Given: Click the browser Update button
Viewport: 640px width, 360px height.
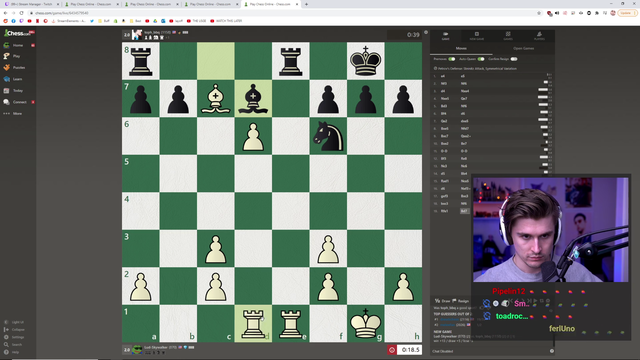Looking at the screenshot, I should pyautogui.click(x=627, y=13).
